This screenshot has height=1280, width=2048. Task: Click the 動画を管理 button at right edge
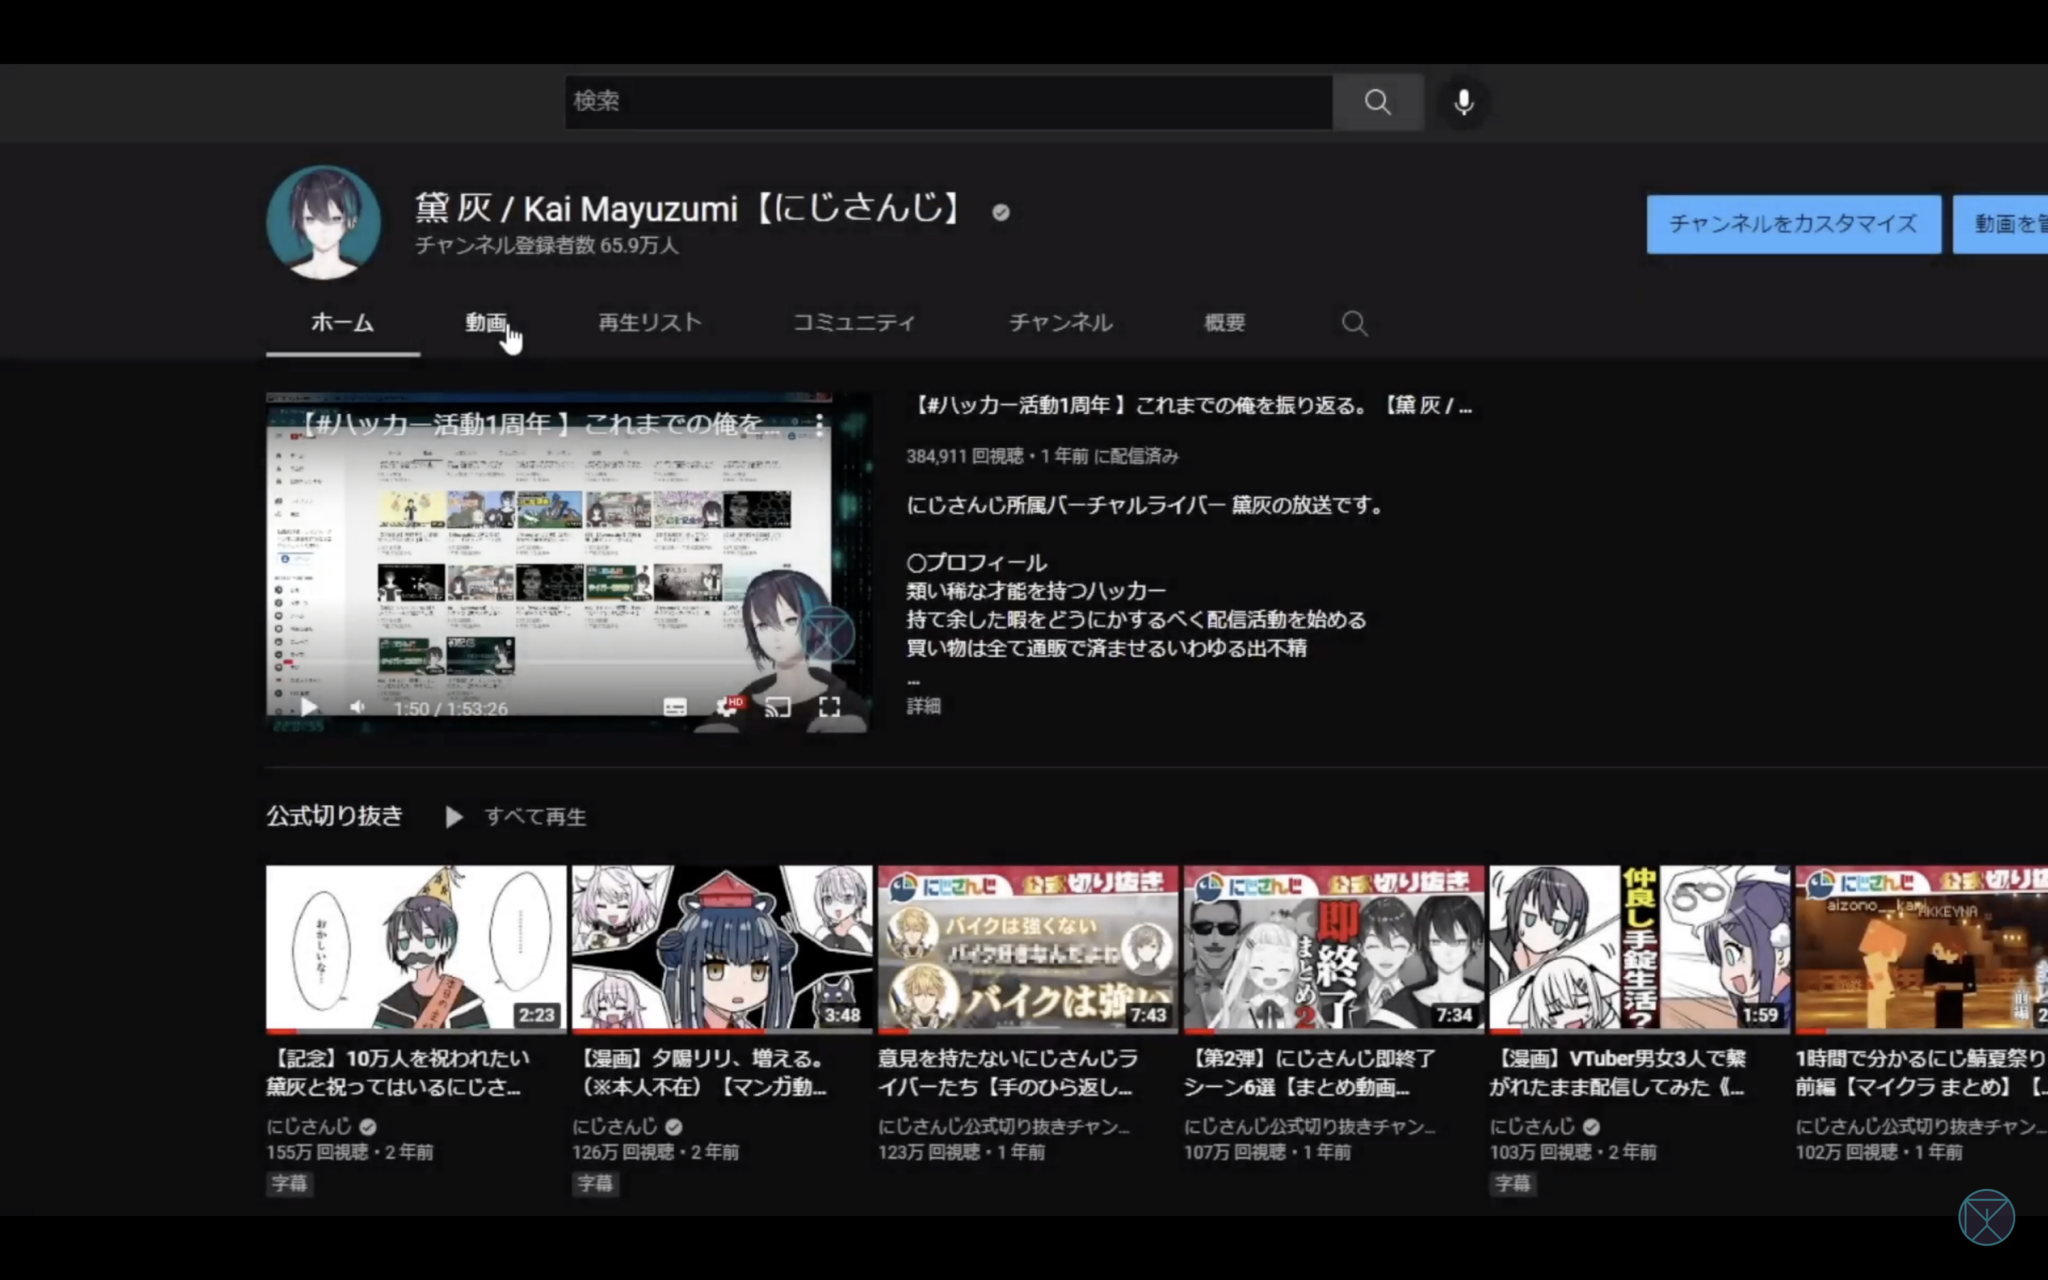pos(2001,224)
